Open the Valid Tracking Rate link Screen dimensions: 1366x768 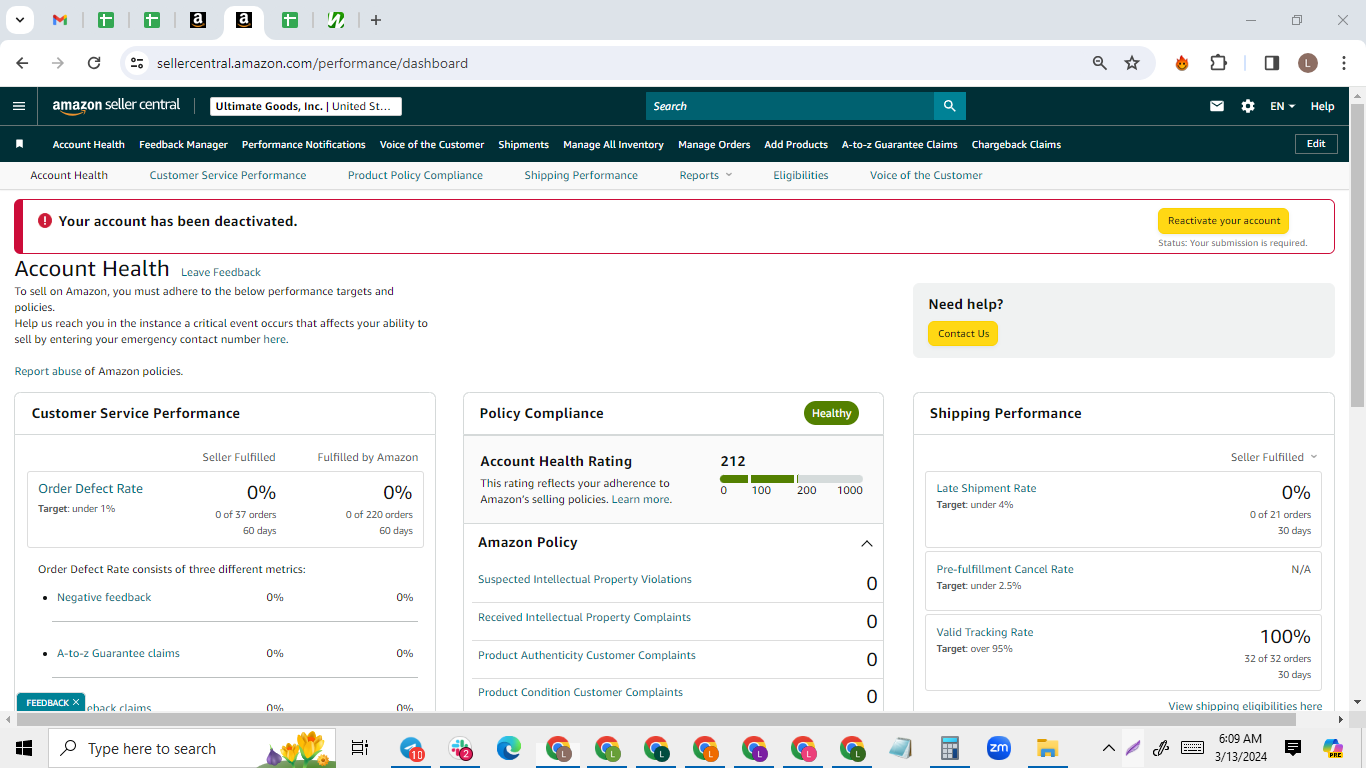(x=985, y=632)
